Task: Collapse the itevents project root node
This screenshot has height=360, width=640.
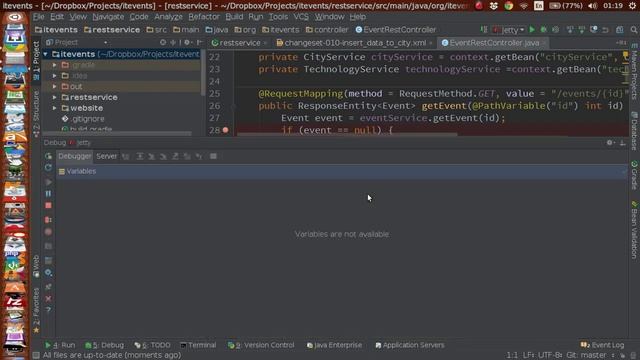Action: (46, 54)
